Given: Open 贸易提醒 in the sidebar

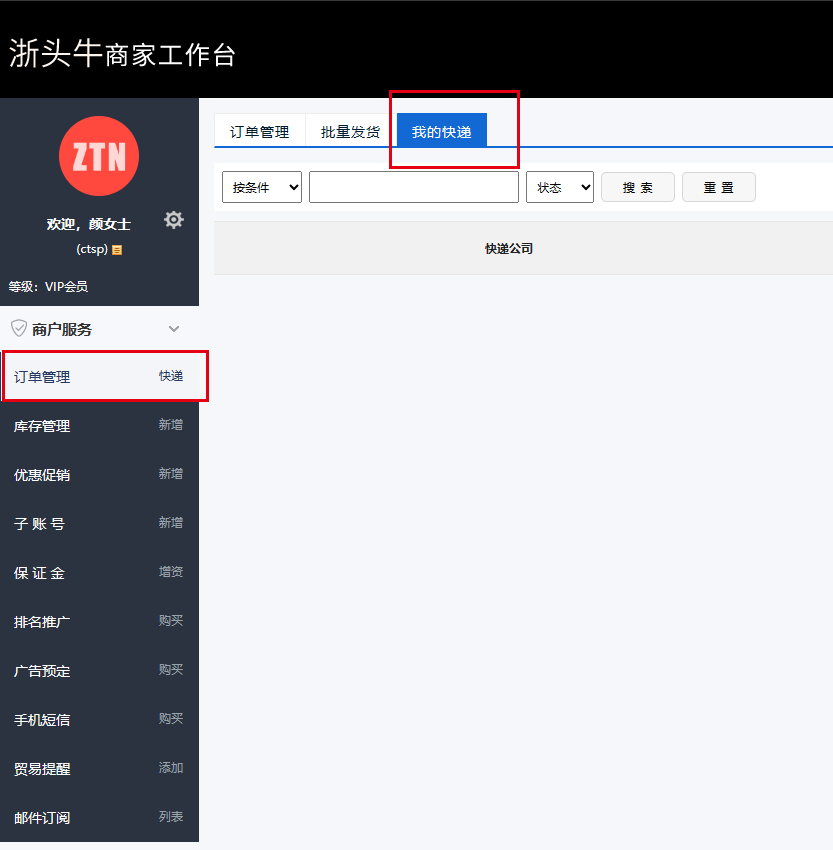Looking at the screenshot, I should click(x=42, y=769).
